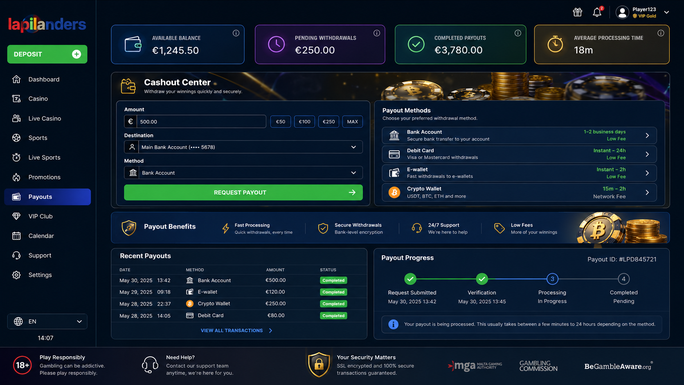This screenshot has height=385, width=684.
Task: Click the May 30 Bank Account €500.00 row
Action: tap(239, 280)
